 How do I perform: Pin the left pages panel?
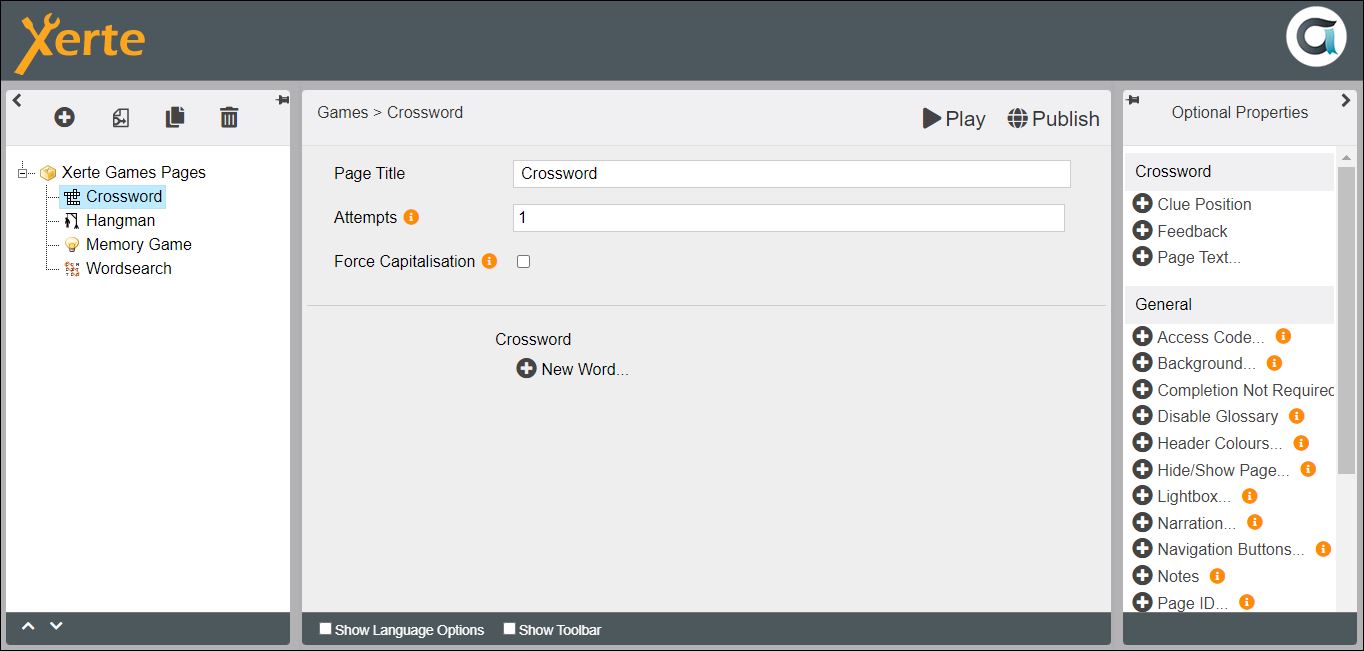coord(282,100)
